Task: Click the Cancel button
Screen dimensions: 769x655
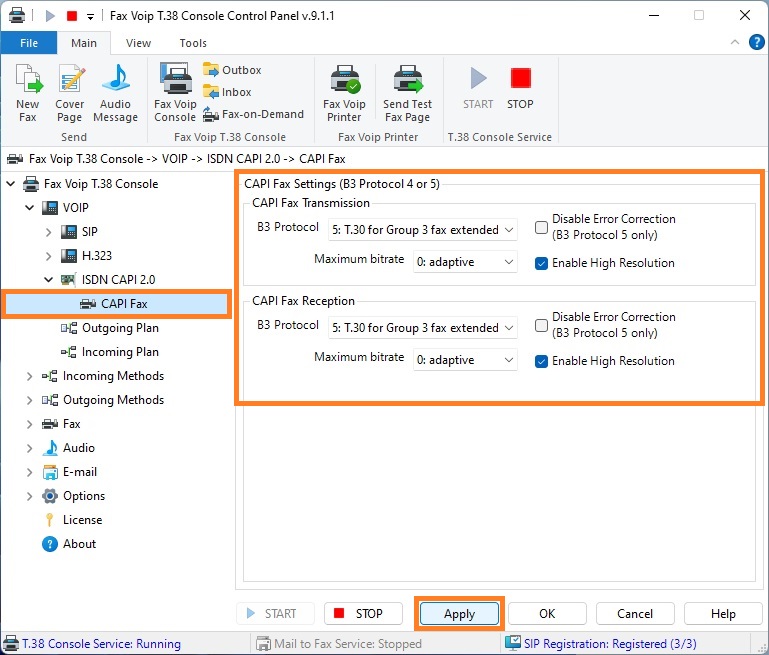Action: 635,614
